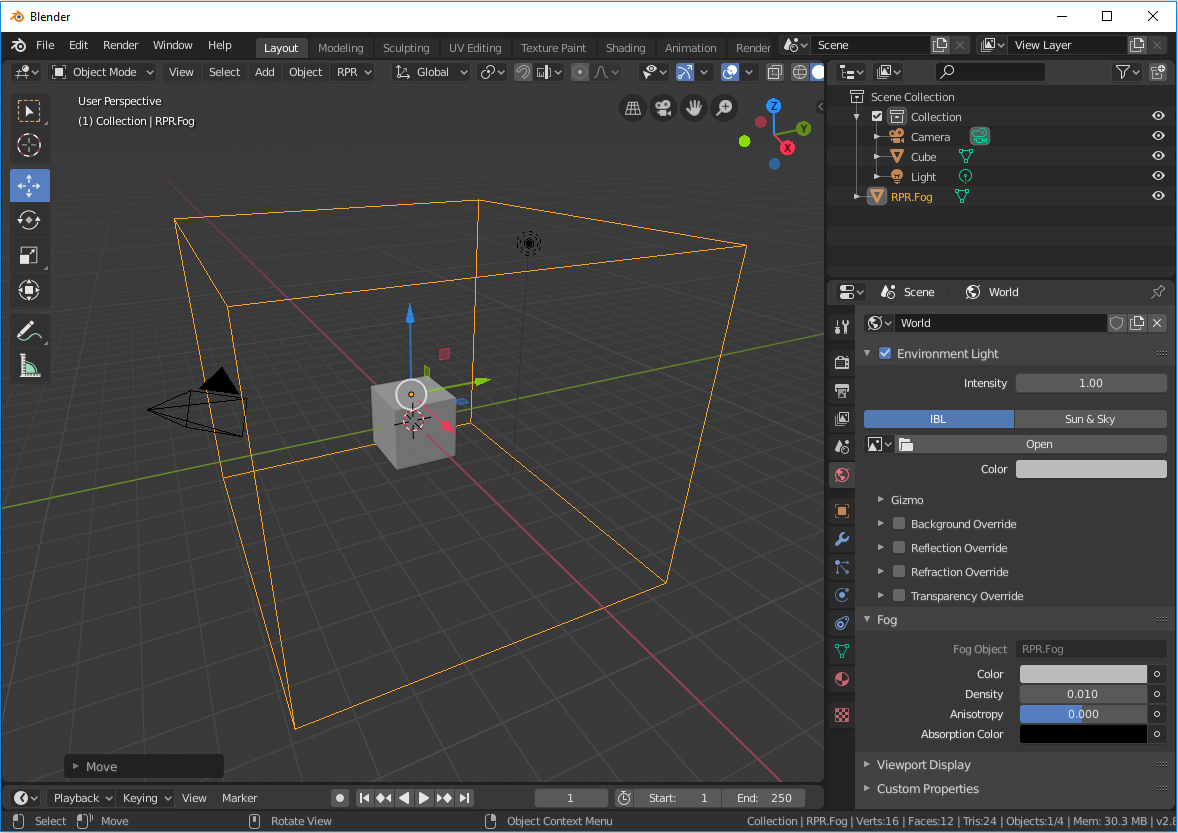The image size is (1178, 833).
Task: Select the Move tool
Action: (x=29, y=186)
